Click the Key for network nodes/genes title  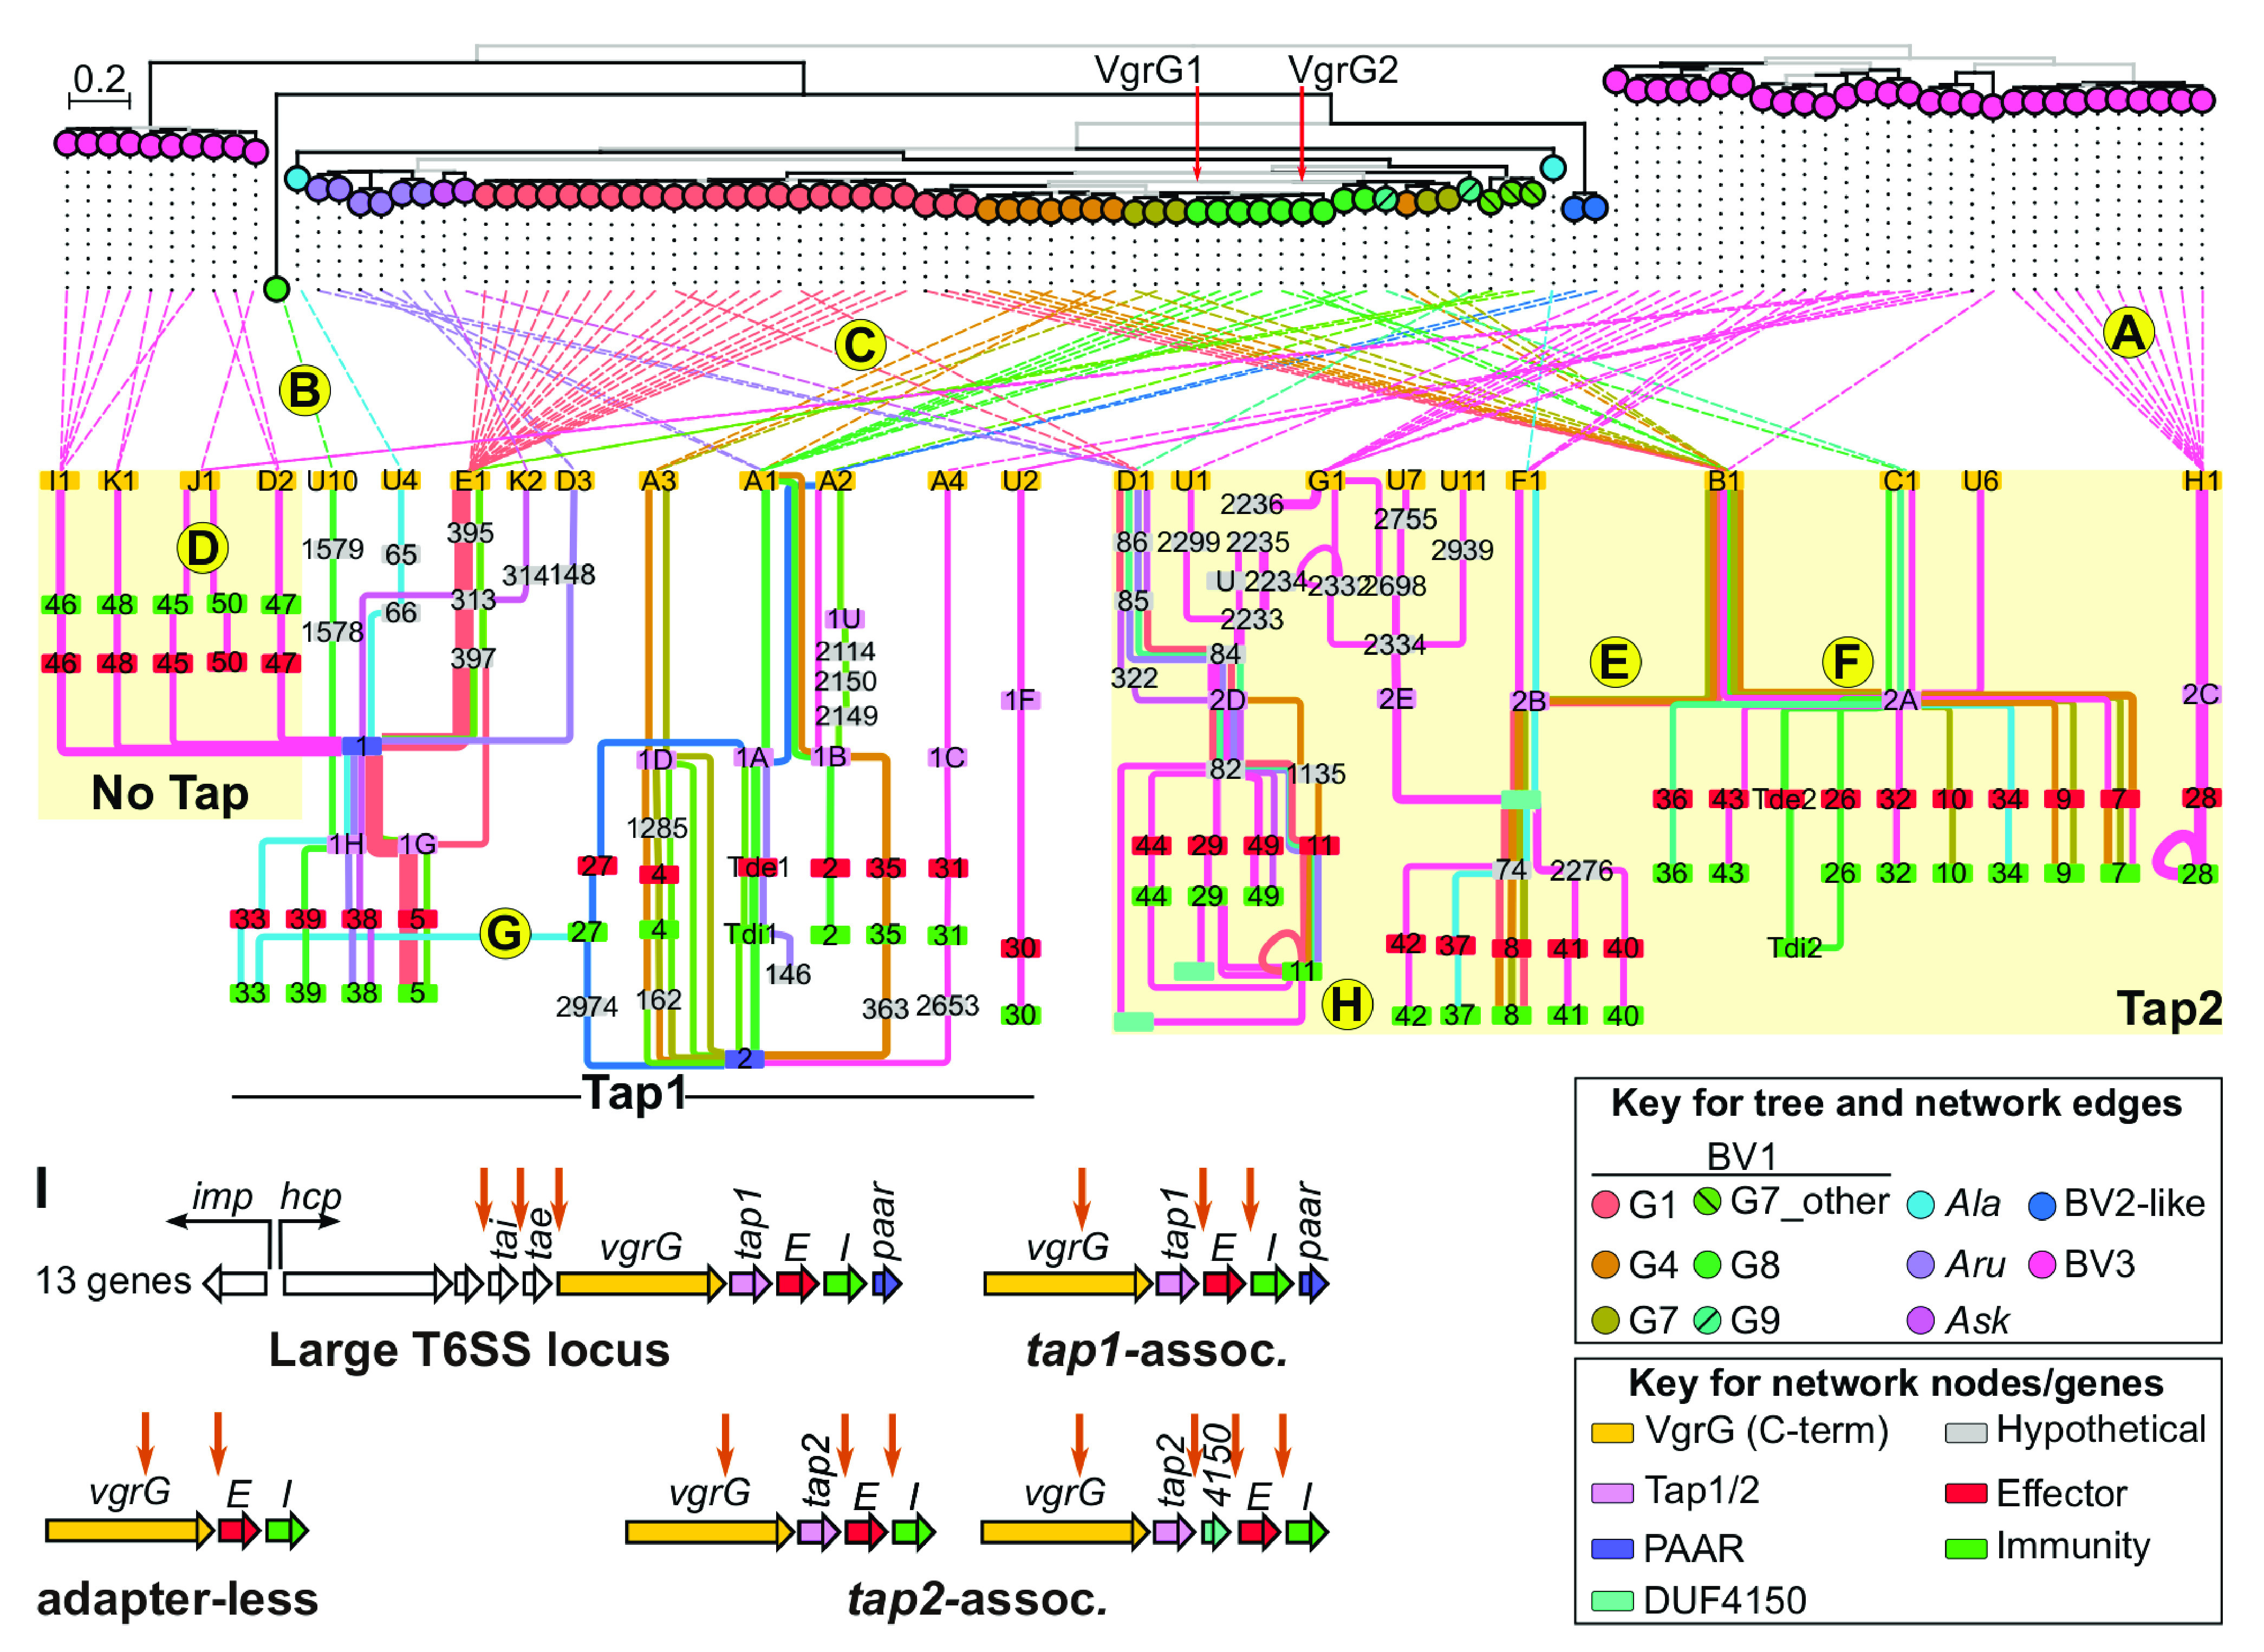tap(1896, 1383)
